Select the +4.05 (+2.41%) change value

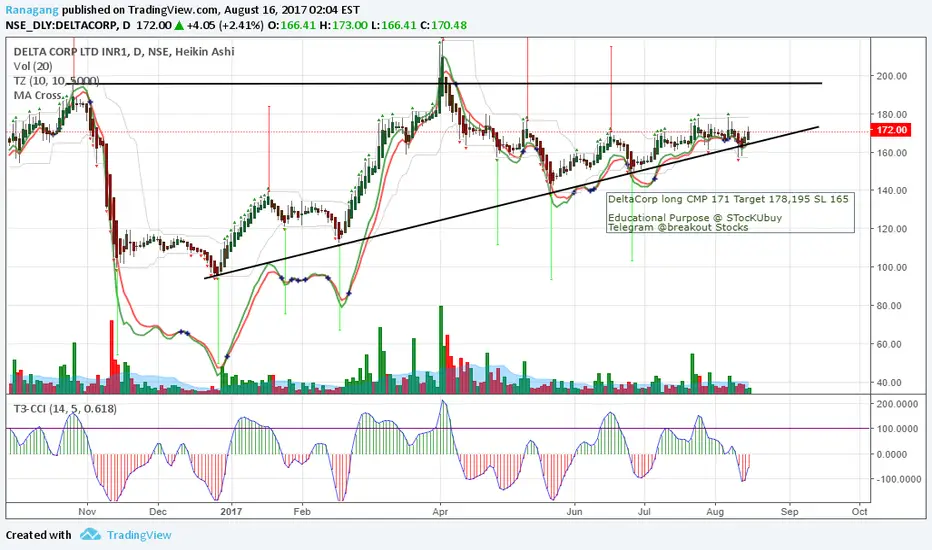pyautogui.click(x=225, y=26)
